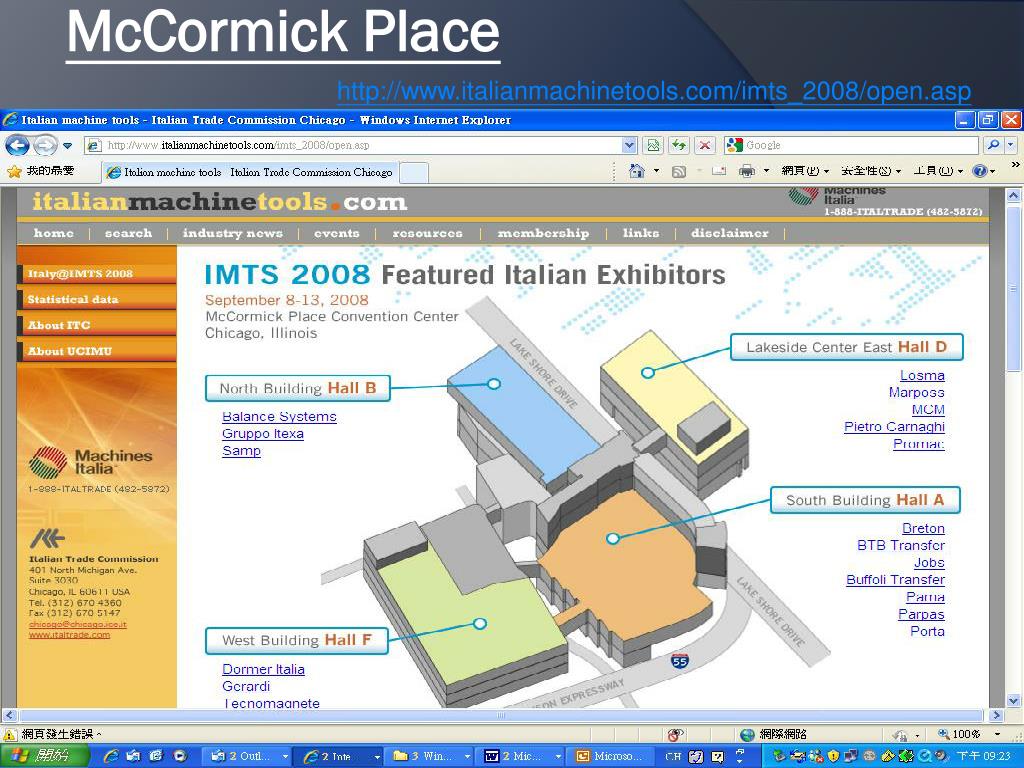Open the Outlook taskbar group
Image resolution: width=1024 pixels, height=768 pixels.
pos(248,756)
